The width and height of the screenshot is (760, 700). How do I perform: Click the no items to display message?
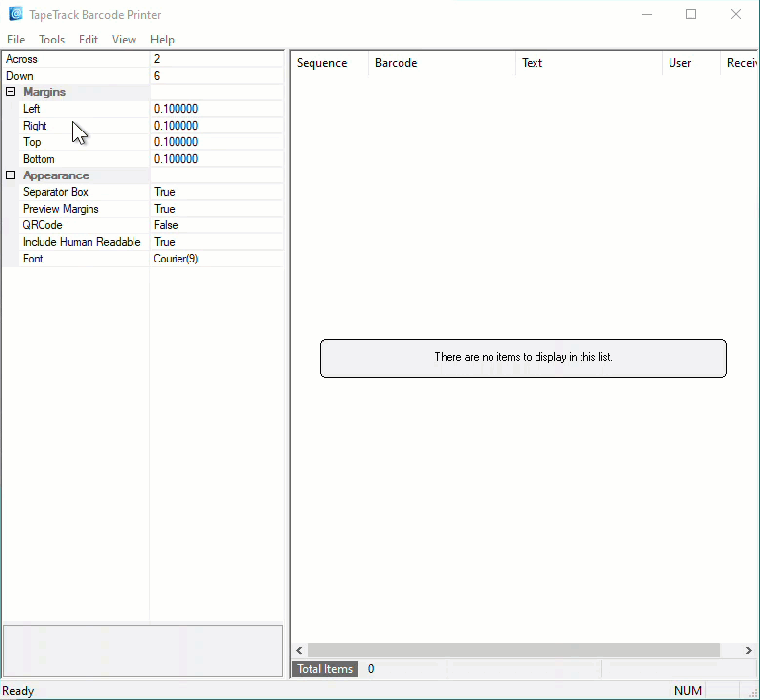523,358
